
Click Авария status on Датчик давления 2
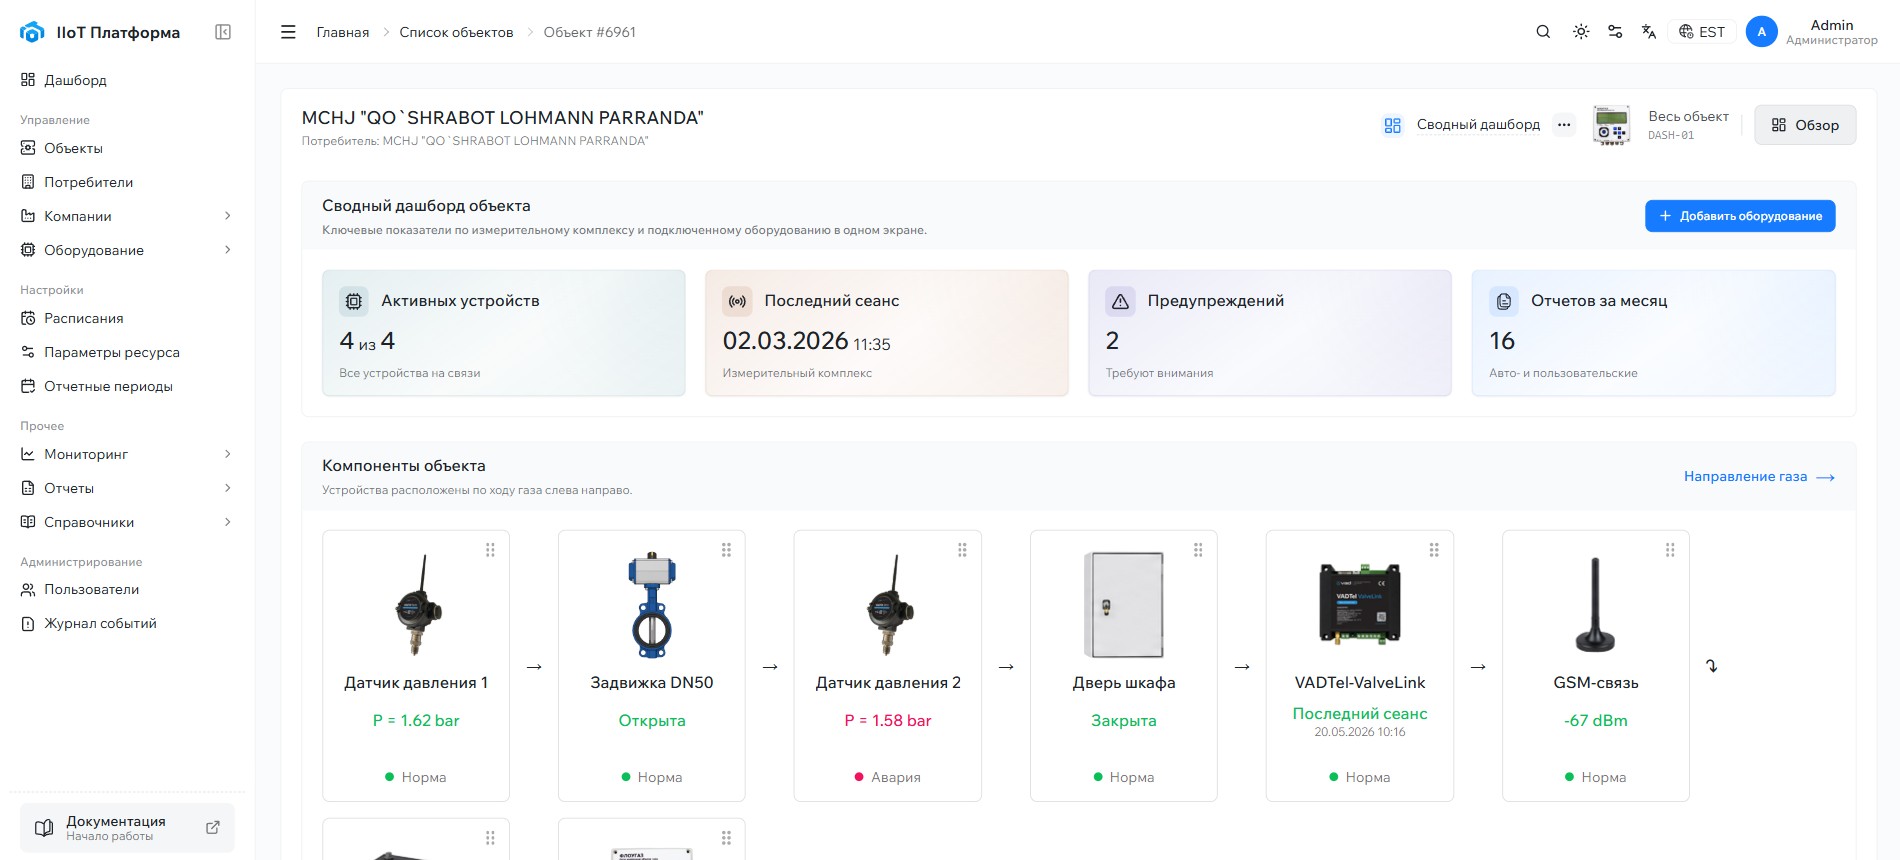coord(888,777)
